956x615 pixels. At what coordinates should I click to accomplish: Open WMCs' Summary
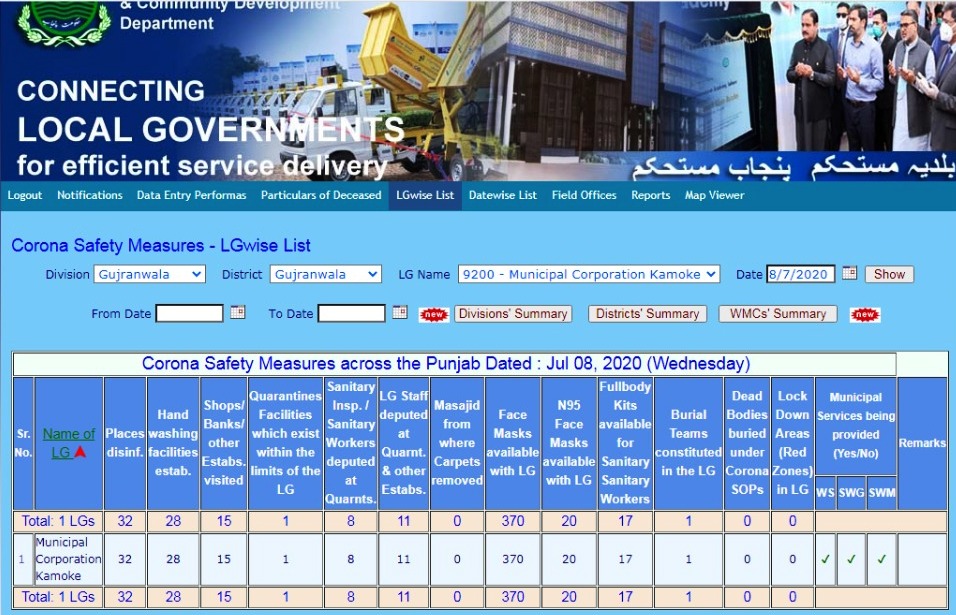point(778,314)
